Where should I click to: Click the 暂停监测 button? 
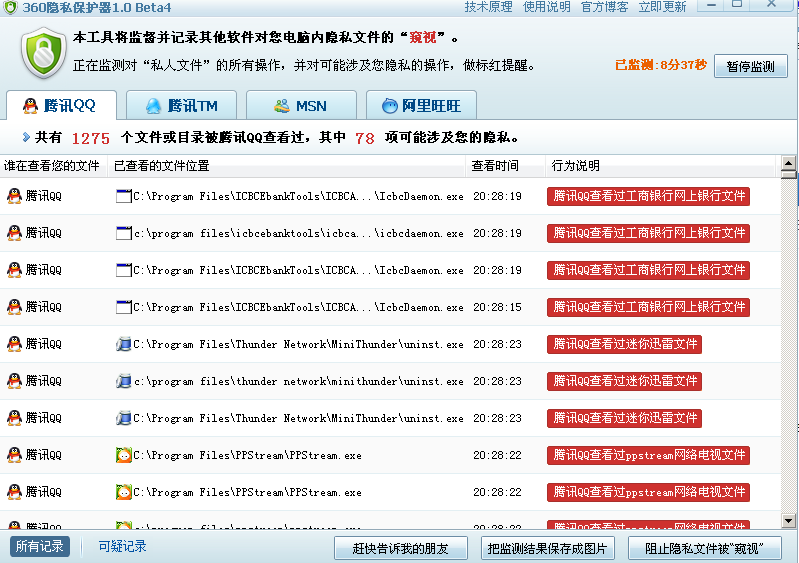click(x=751, y=66)
